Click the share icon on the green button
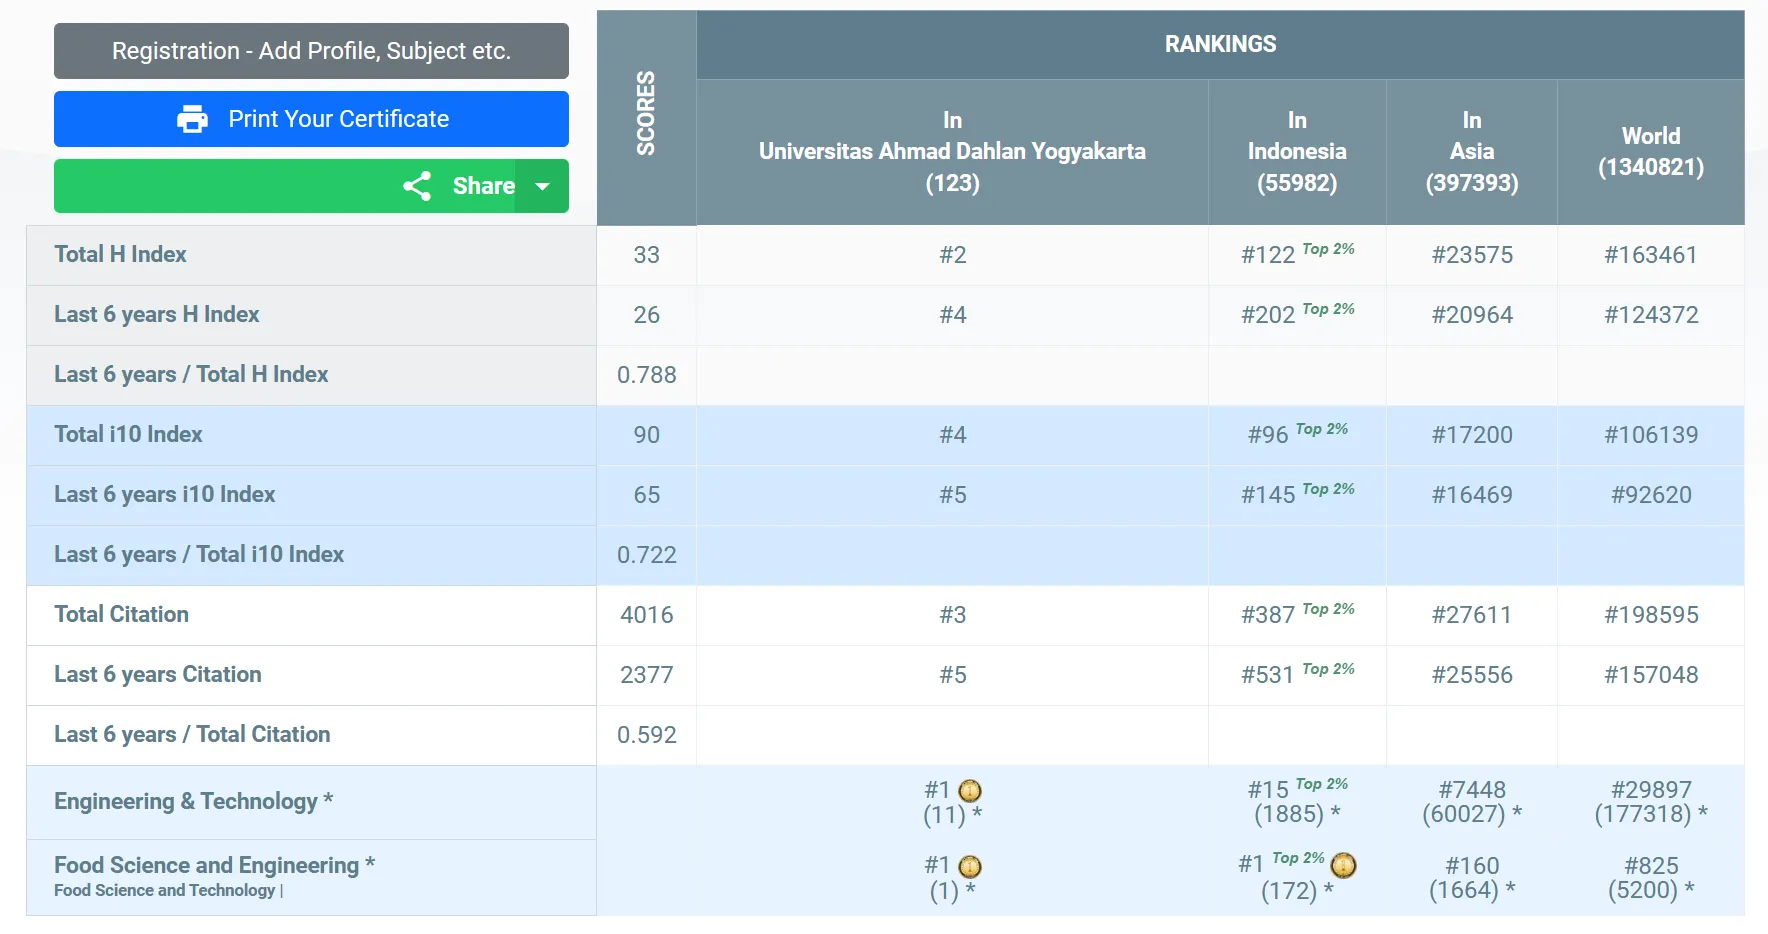 pos(417,186)
